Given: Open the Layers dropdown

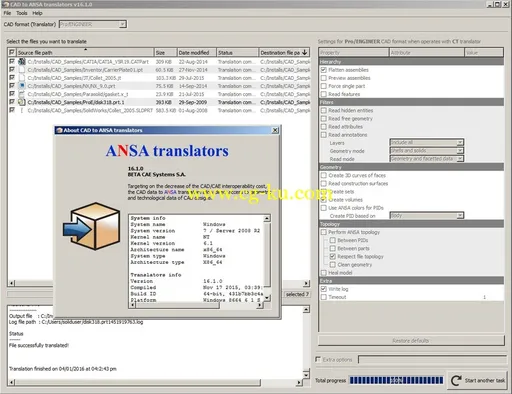Looking at the screenshot, I should [x=426, y=143].
